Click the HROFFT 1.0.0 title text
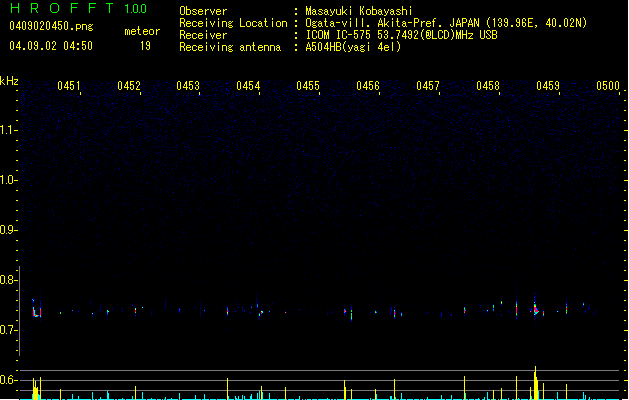Screen dimensions: 629x400 click(78, 8)
